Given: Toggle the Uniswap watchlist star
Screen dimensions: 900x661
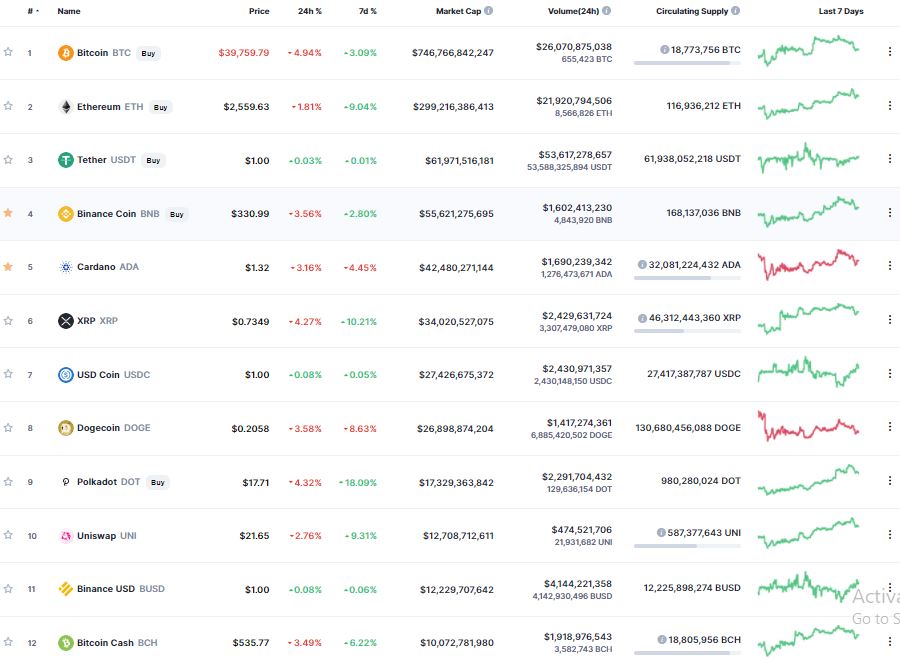Looking at the screenshot, I should click(8, 535).
